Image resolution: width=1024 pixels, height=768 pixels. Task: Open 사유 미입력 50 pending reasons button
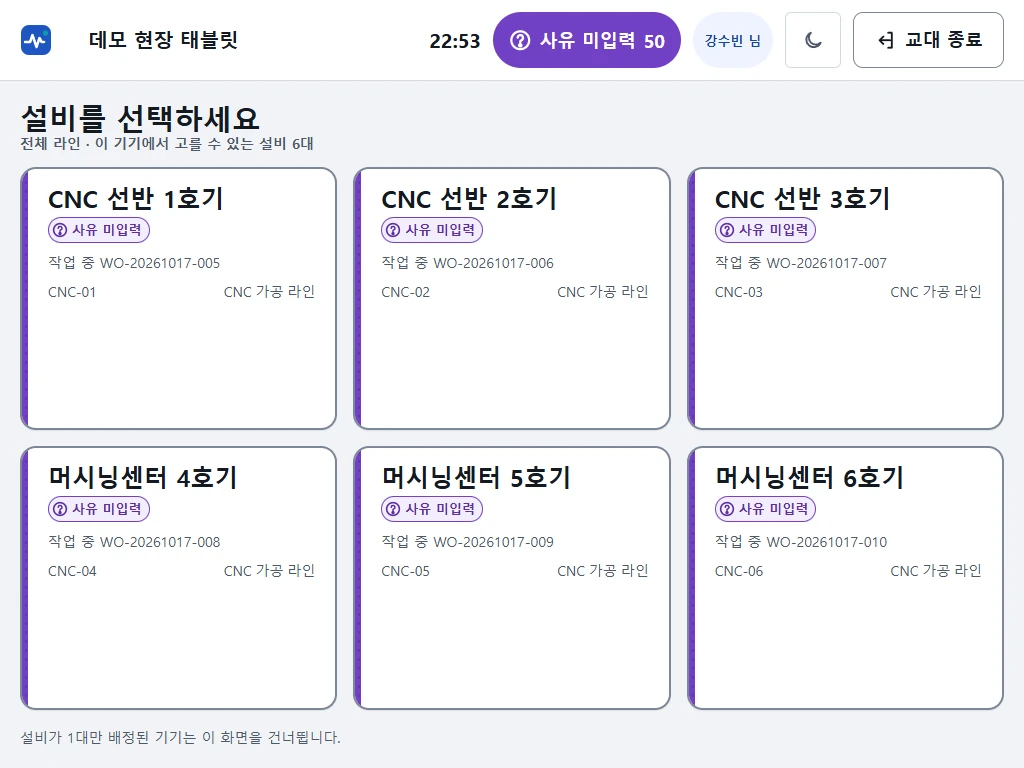click(x=587, y=40)
